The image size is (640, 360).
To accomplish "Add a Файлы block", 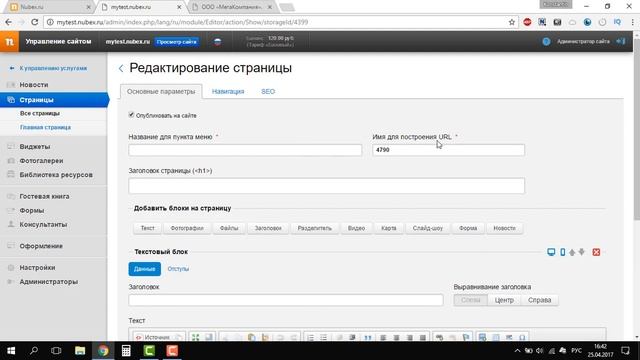I will (x=229, y=228).
